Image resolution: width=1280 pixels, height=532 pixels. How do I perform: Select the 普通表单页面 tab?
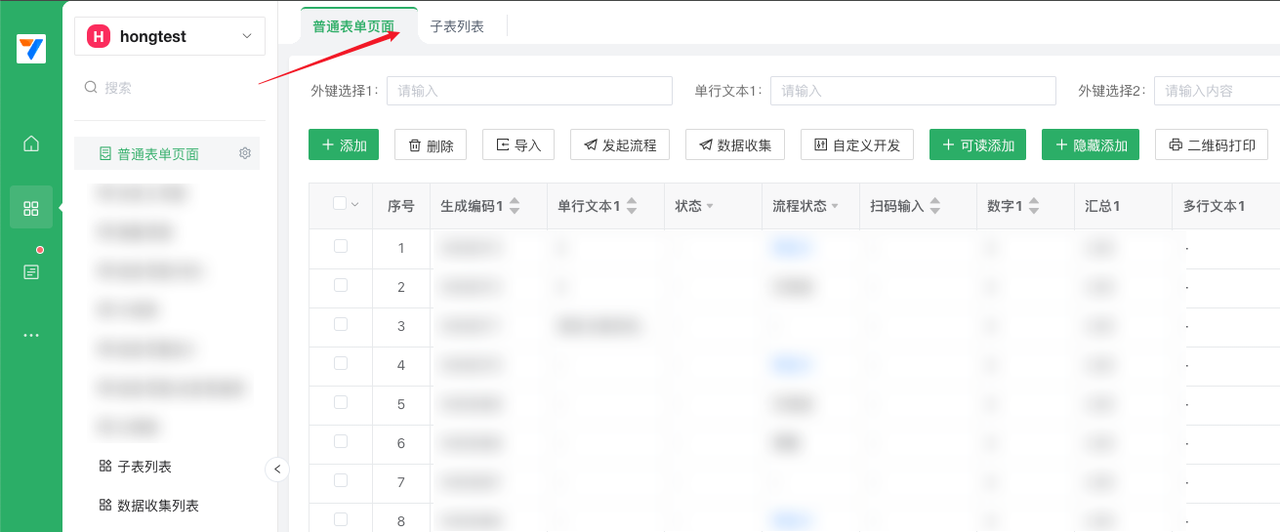coord(353,27)
